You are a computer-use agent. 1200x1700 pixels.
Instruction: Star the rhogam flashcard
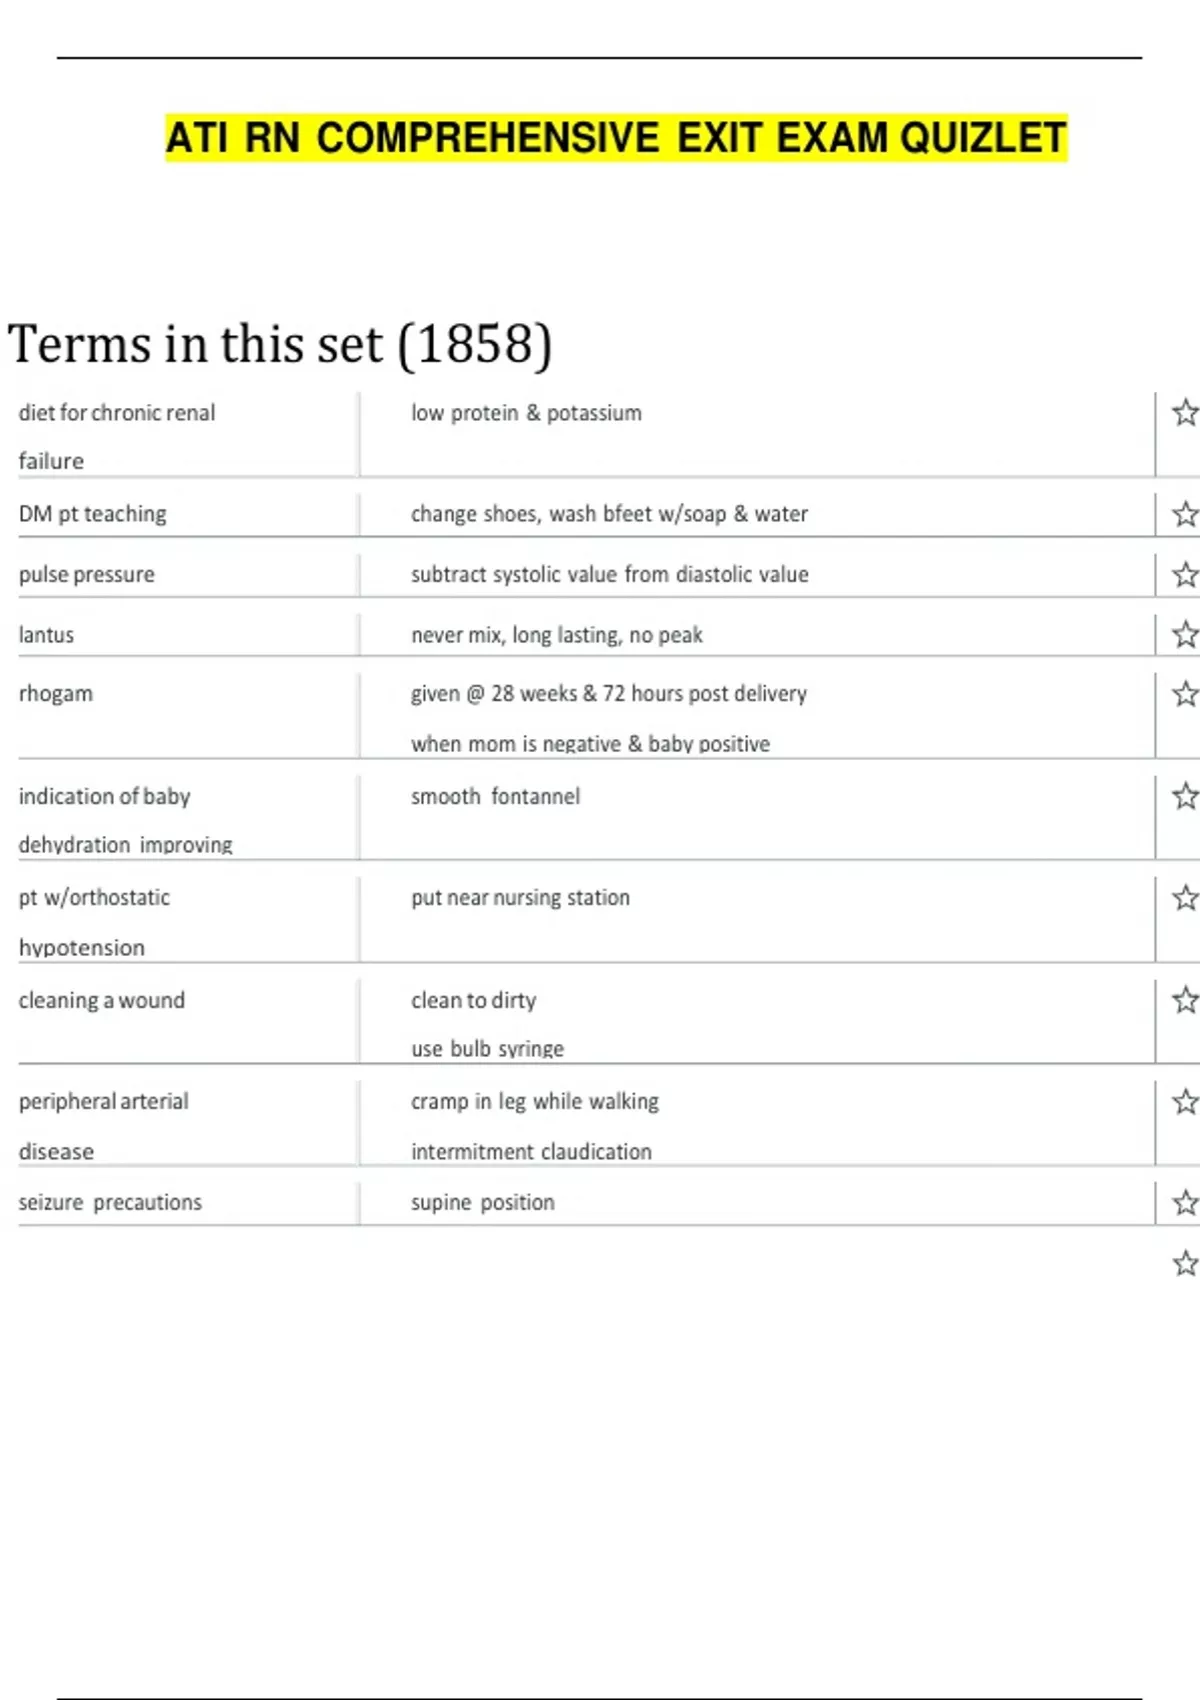(x=1185, y=694)
